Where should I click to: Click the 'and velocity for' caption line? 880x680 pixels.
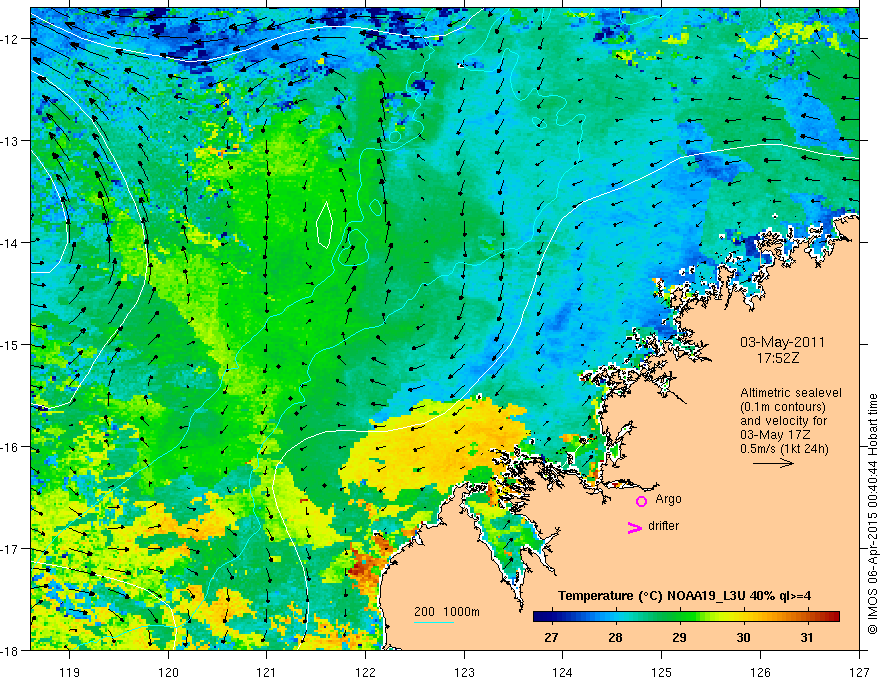(783, 421)
